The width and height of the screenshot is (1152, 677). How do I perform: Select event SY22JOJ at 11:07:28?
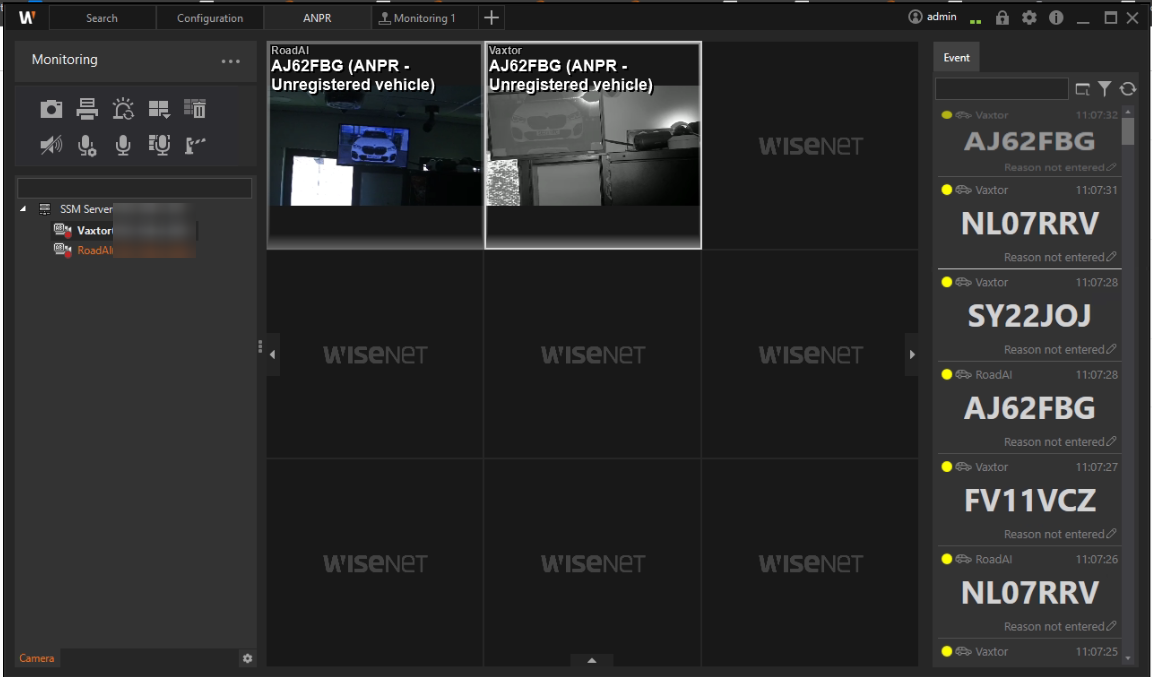(x=1029, y=315)
